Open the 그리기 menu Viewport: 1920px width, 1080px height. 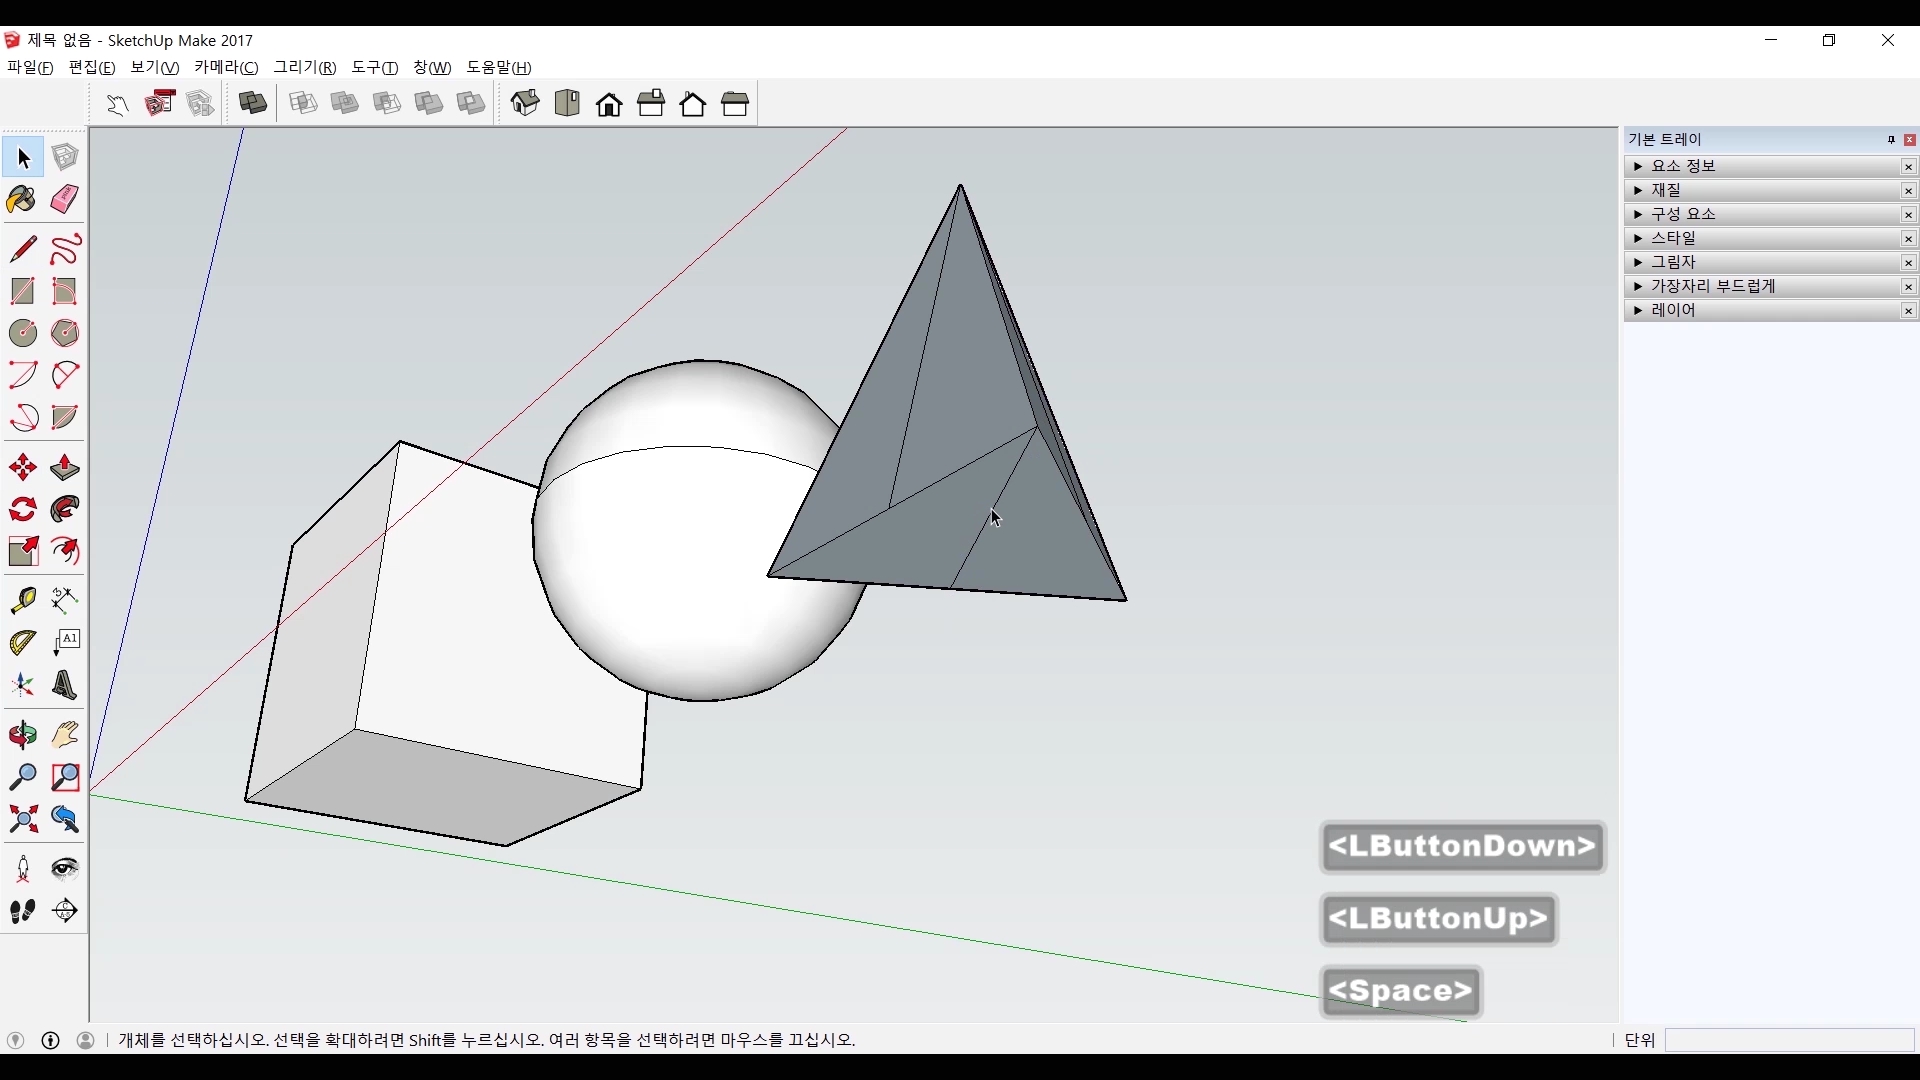[x=305, y=67]
